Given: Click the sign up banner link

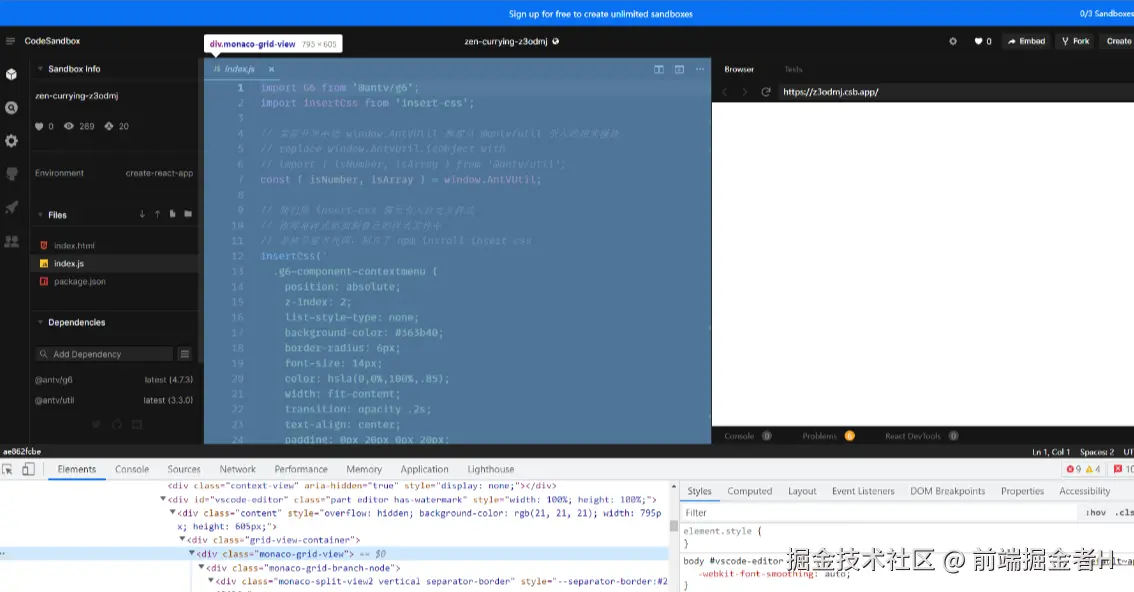Looking at the screenshot, I should pos(600,14).
